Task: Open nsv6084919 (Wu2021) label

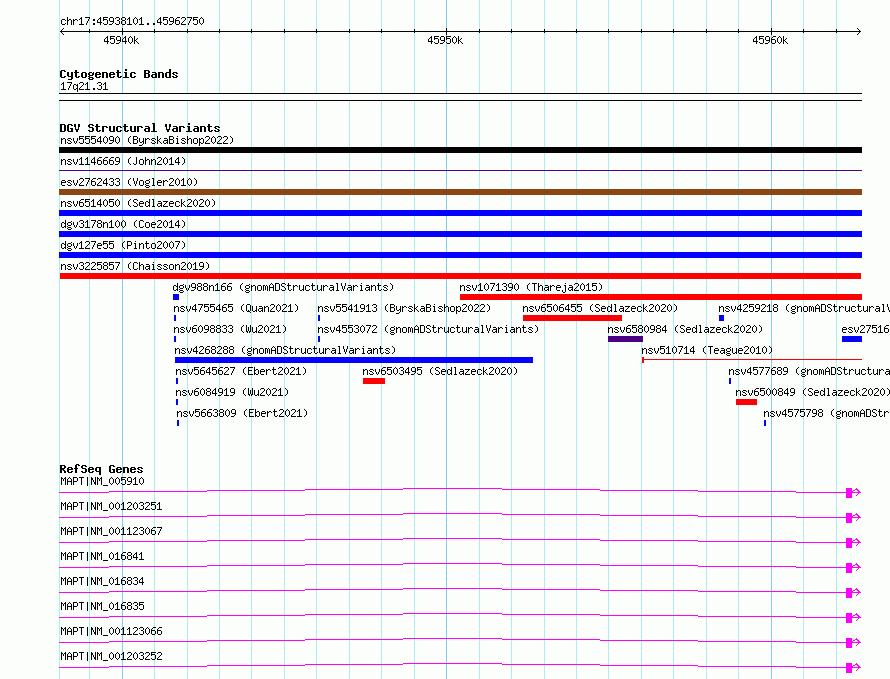Action: [x=232, y=392]
